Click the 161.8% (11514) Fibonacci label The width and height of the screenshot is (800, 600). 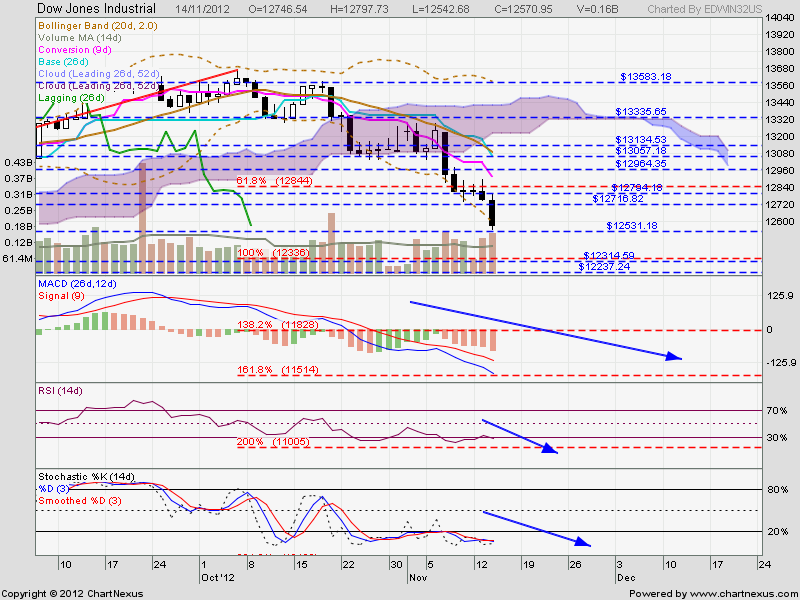coord(278,369)
